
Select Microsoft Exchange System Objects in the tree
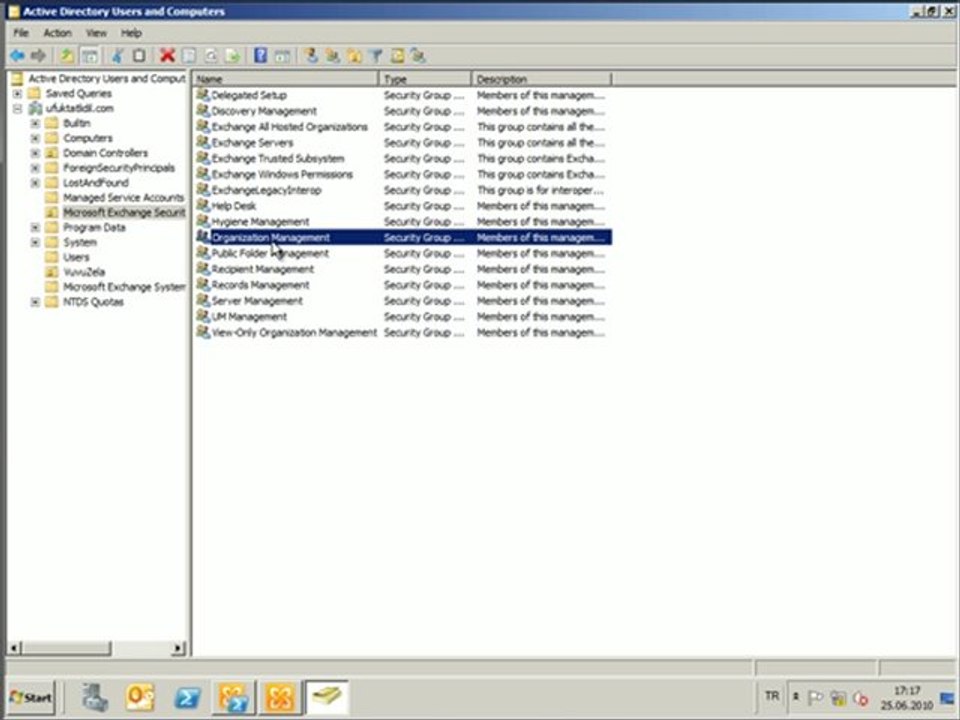point(124,287)
